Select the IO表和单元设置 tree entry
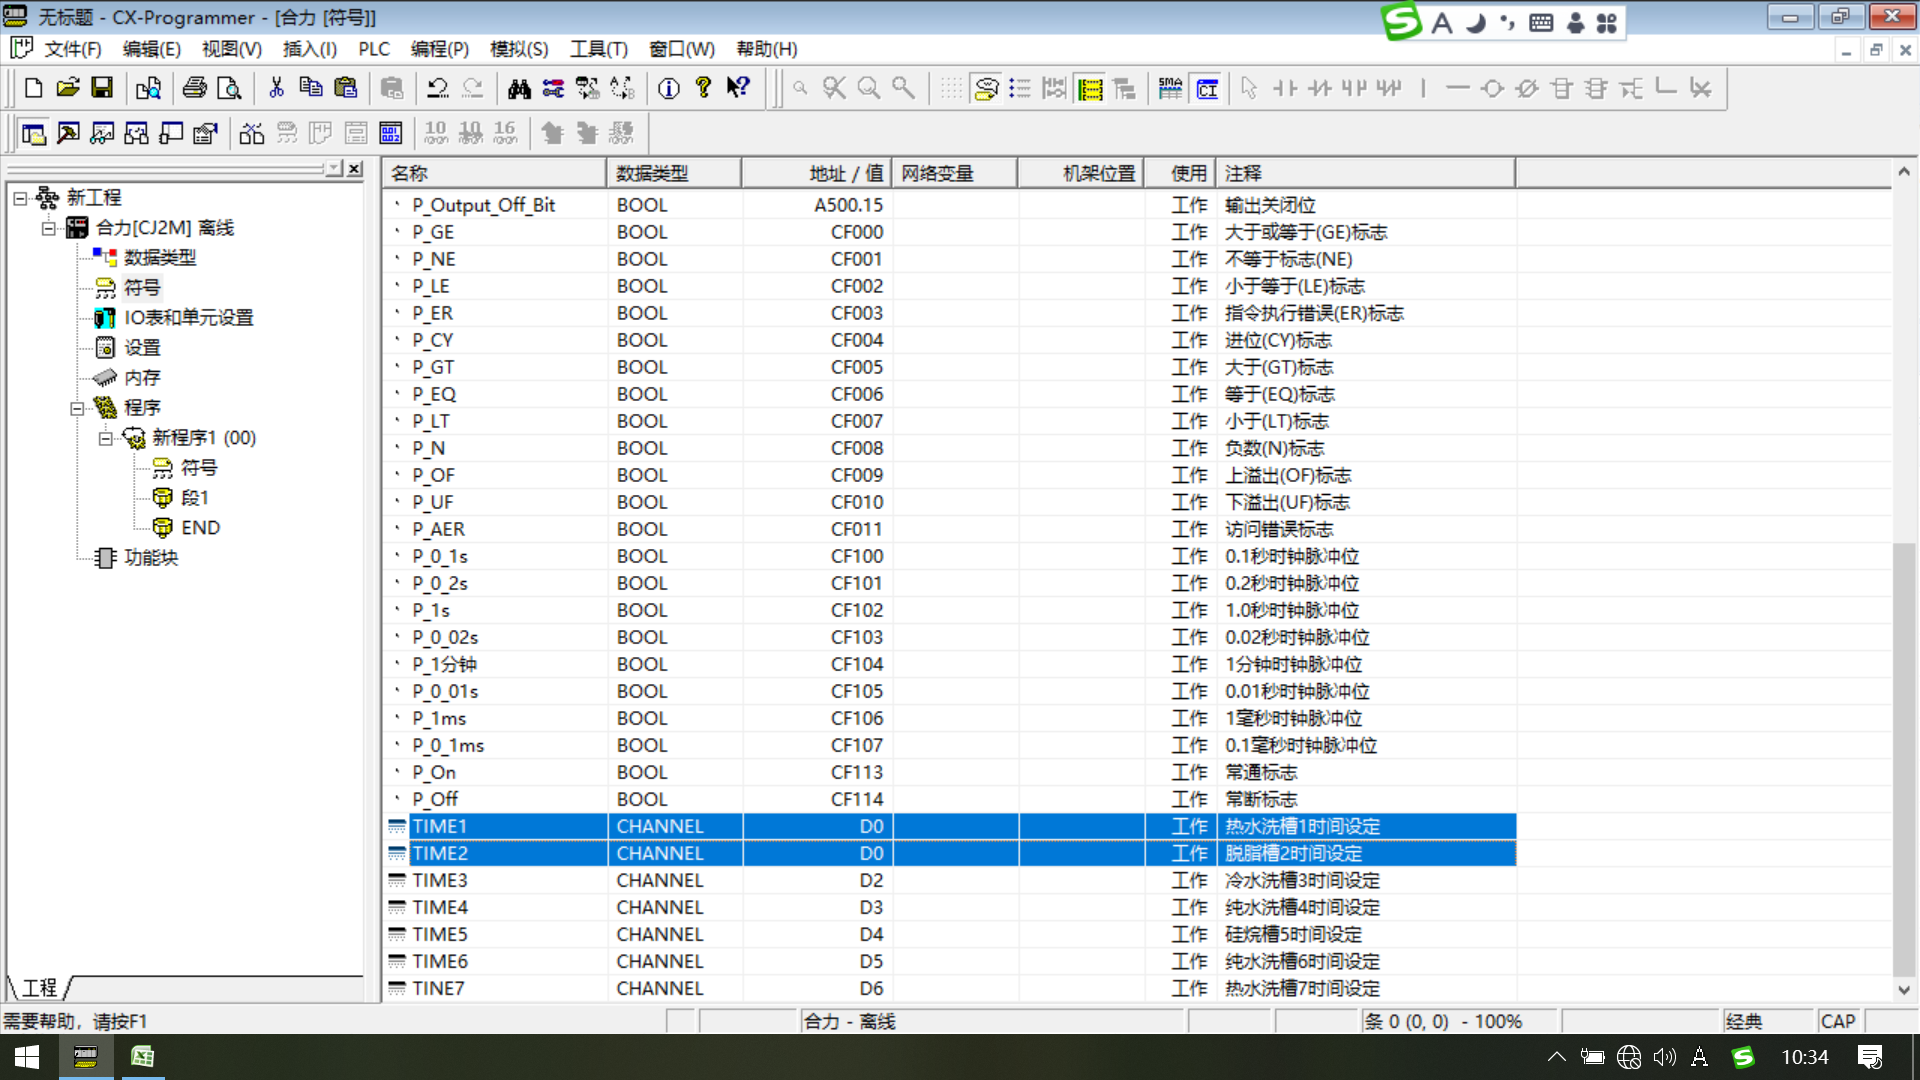The width and height of the screenshot is (1920, 1080). tap(188, 318)
